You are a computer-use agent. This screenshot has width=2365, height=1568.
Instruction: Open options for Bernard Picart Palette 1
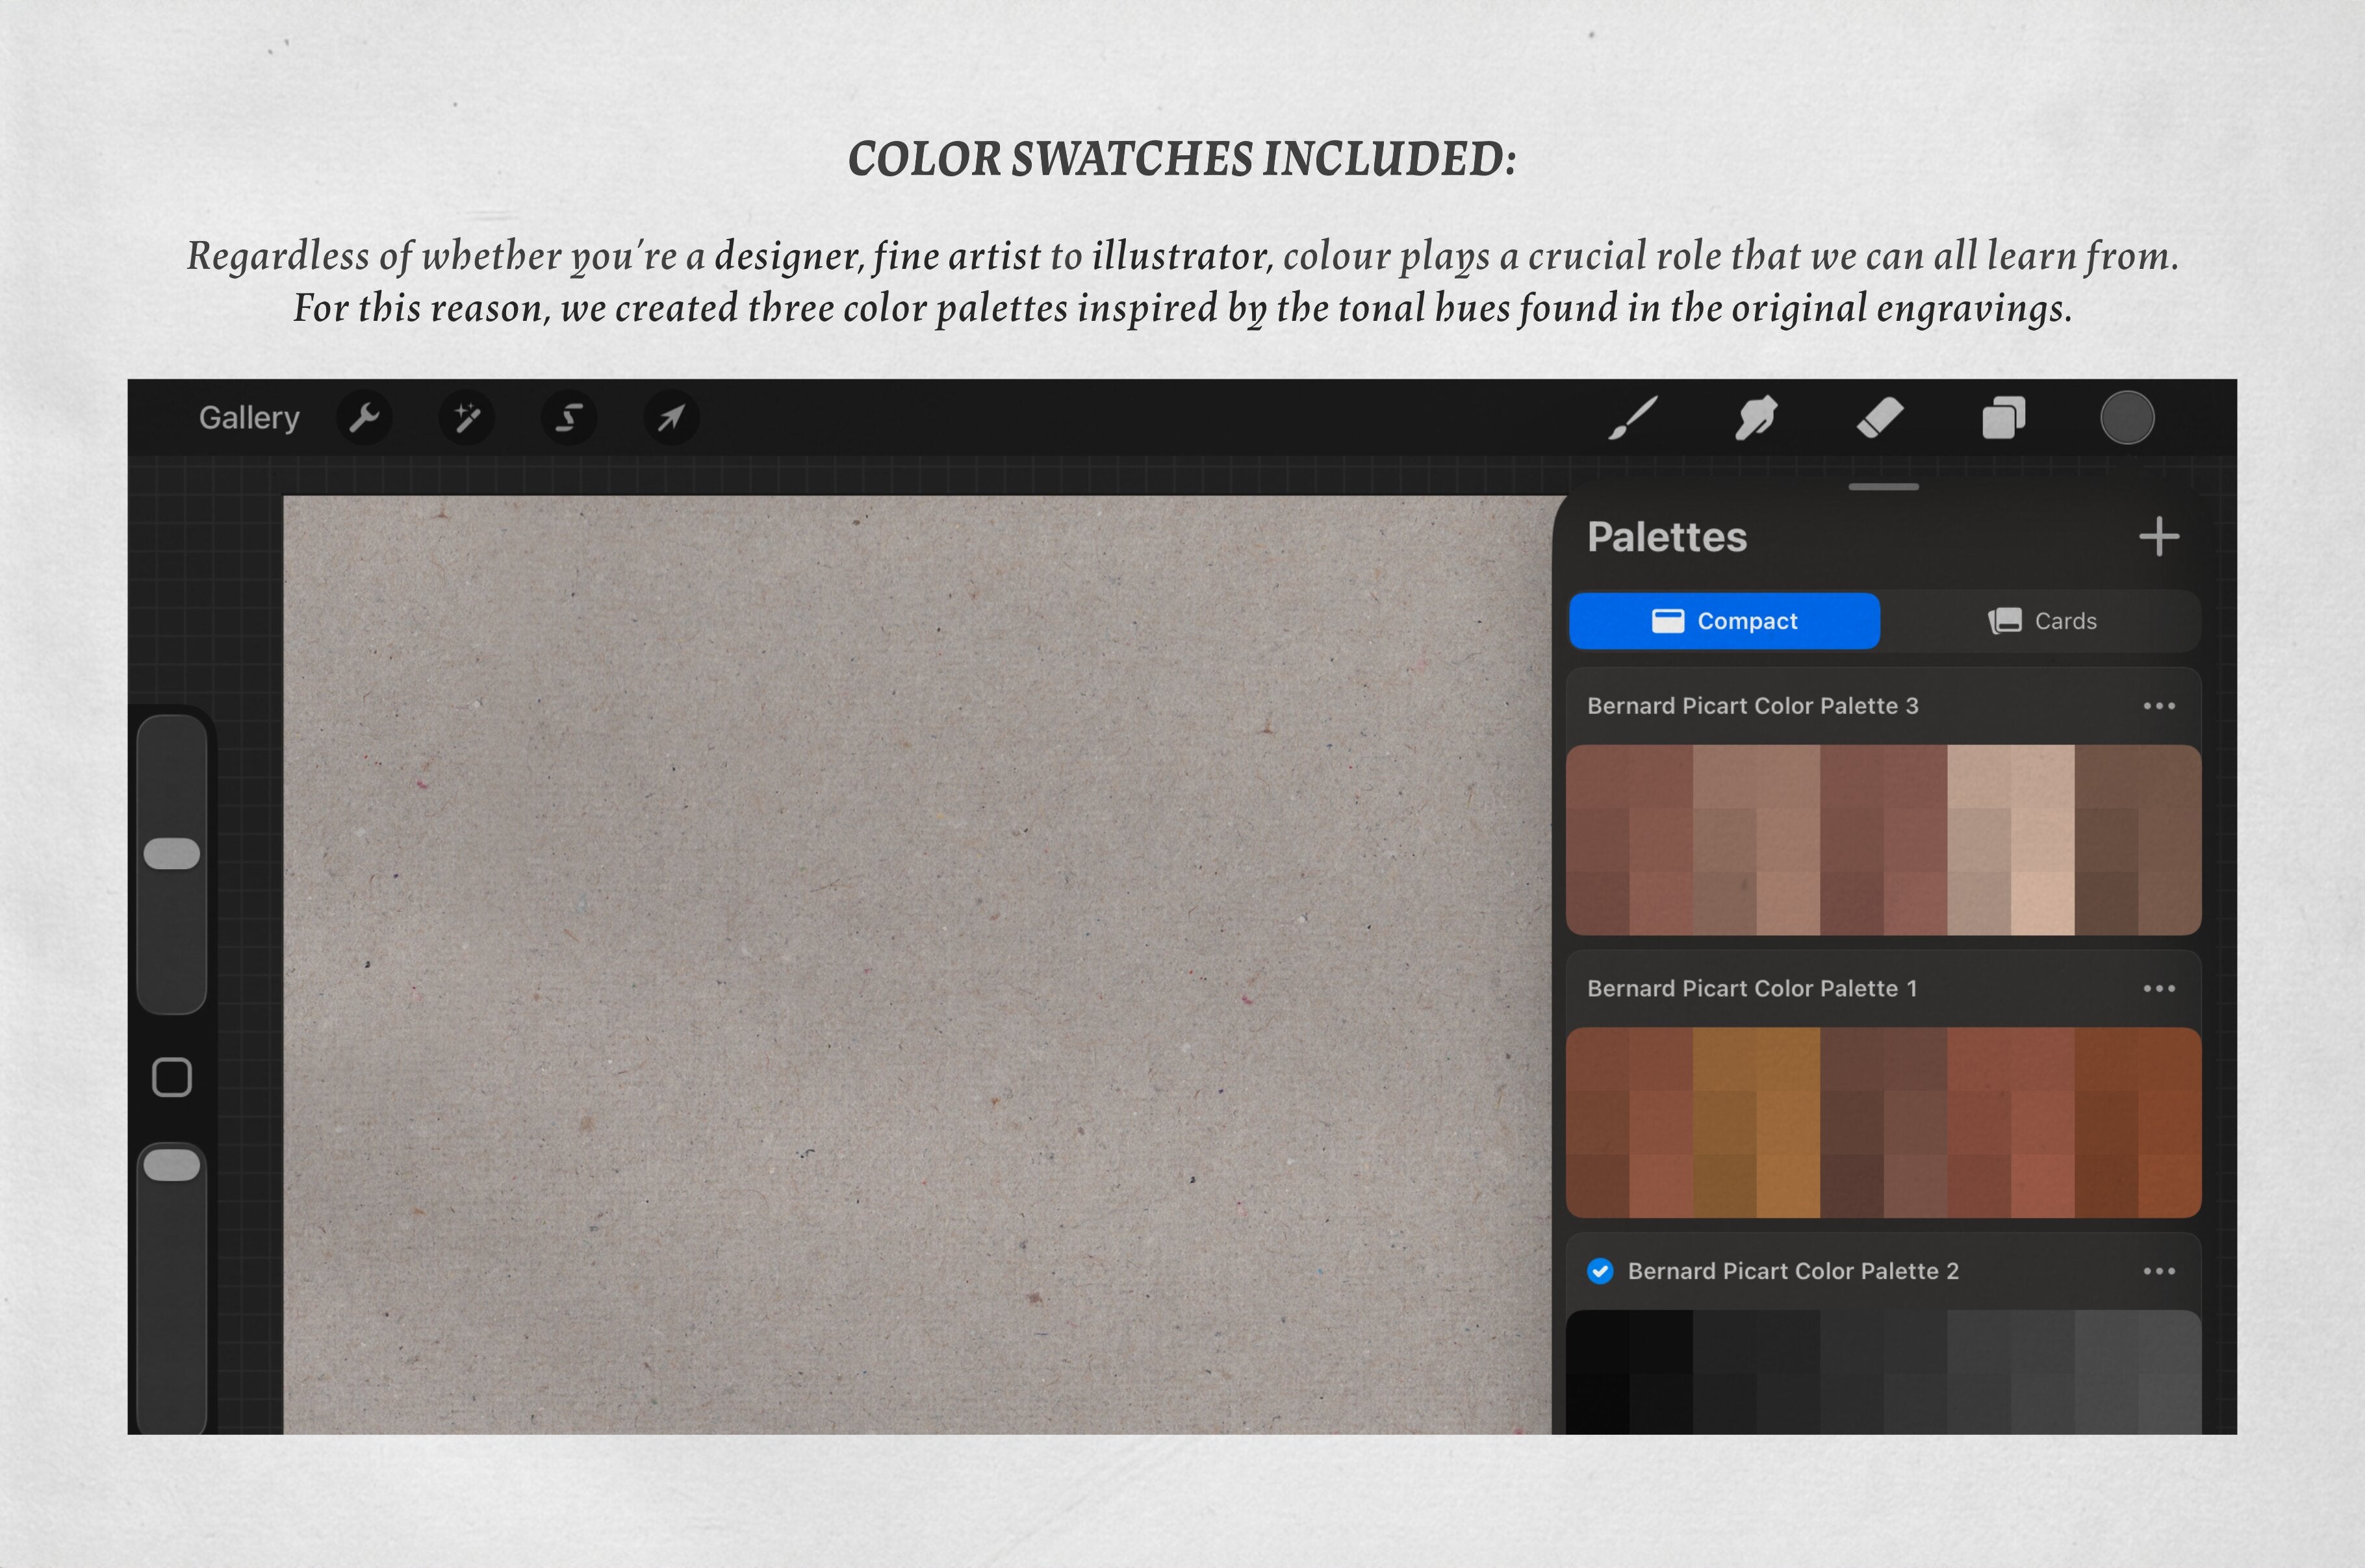click(2158, 989)
